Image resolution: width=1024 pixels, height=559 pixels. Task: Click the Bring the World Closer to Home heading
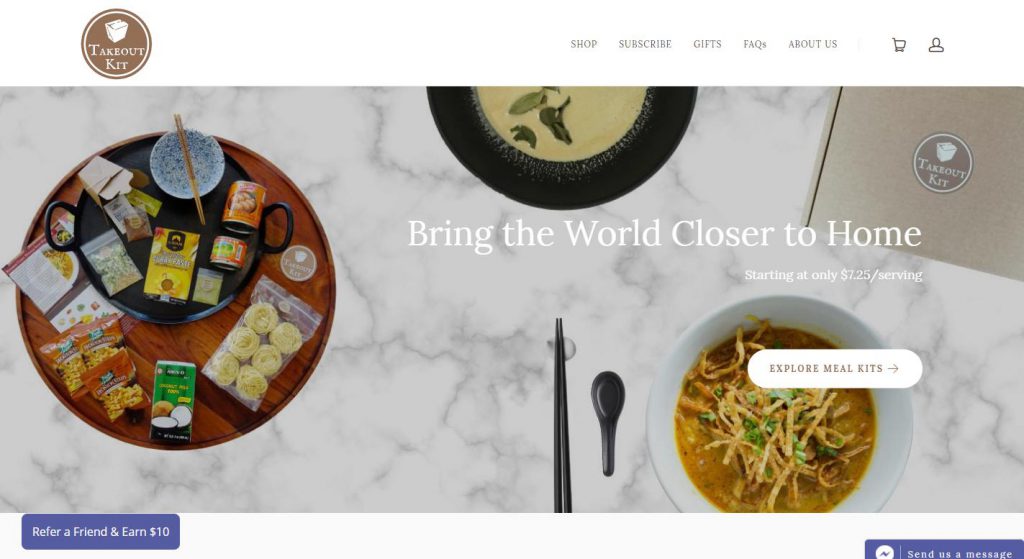pyautogui.click(x=664, y=234)
